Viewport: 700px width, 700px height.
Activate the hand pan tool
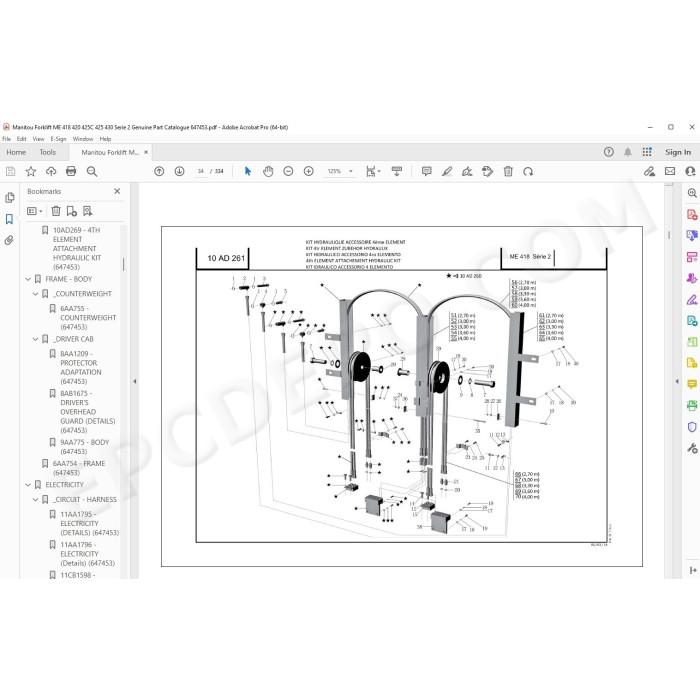click(268, 171)
